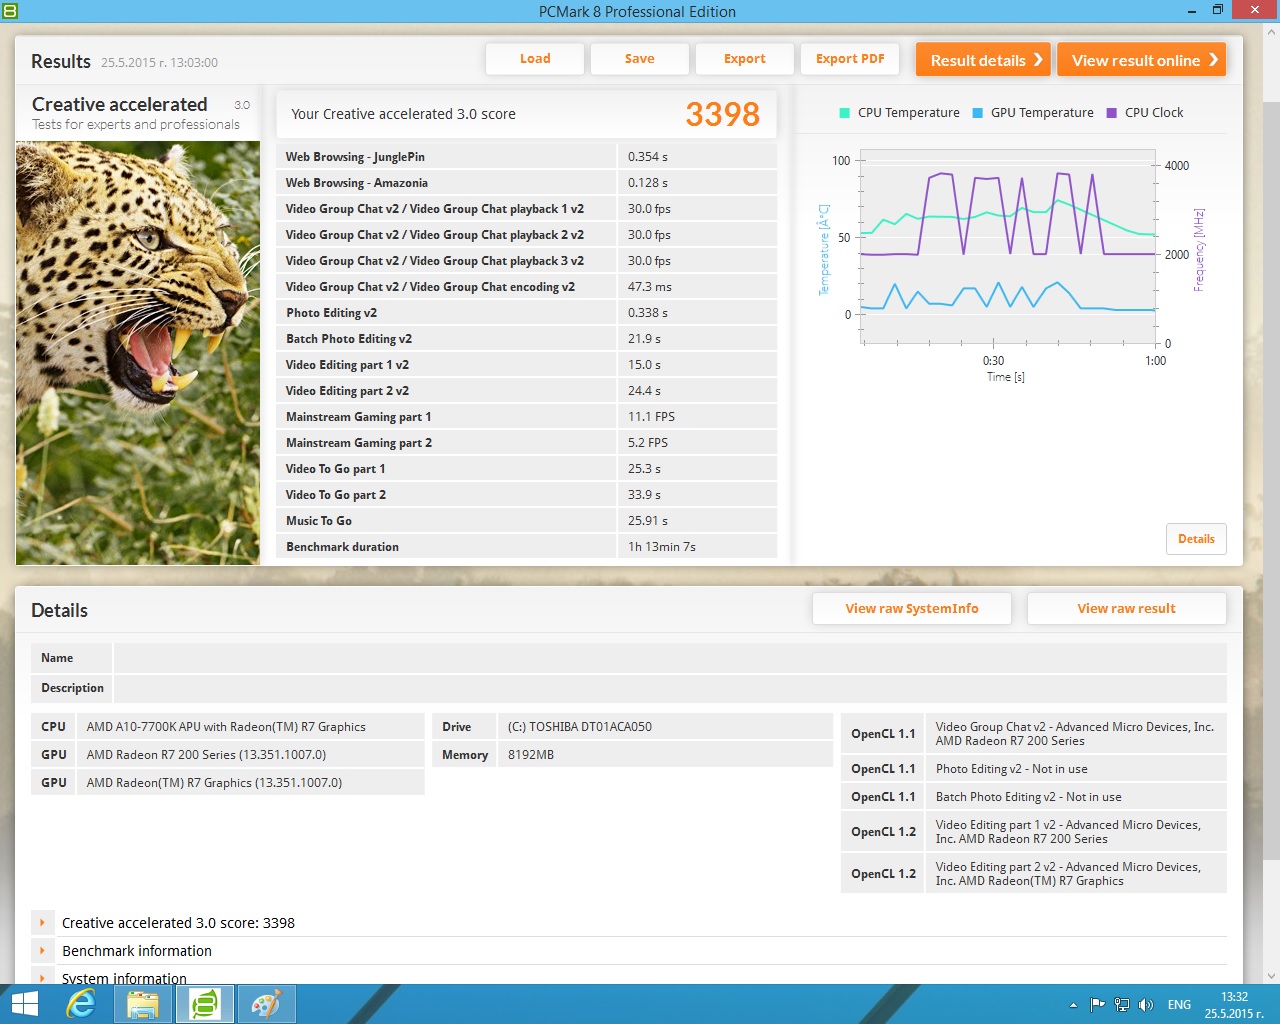Click the ENG language indicator

pos(1179,1005)
